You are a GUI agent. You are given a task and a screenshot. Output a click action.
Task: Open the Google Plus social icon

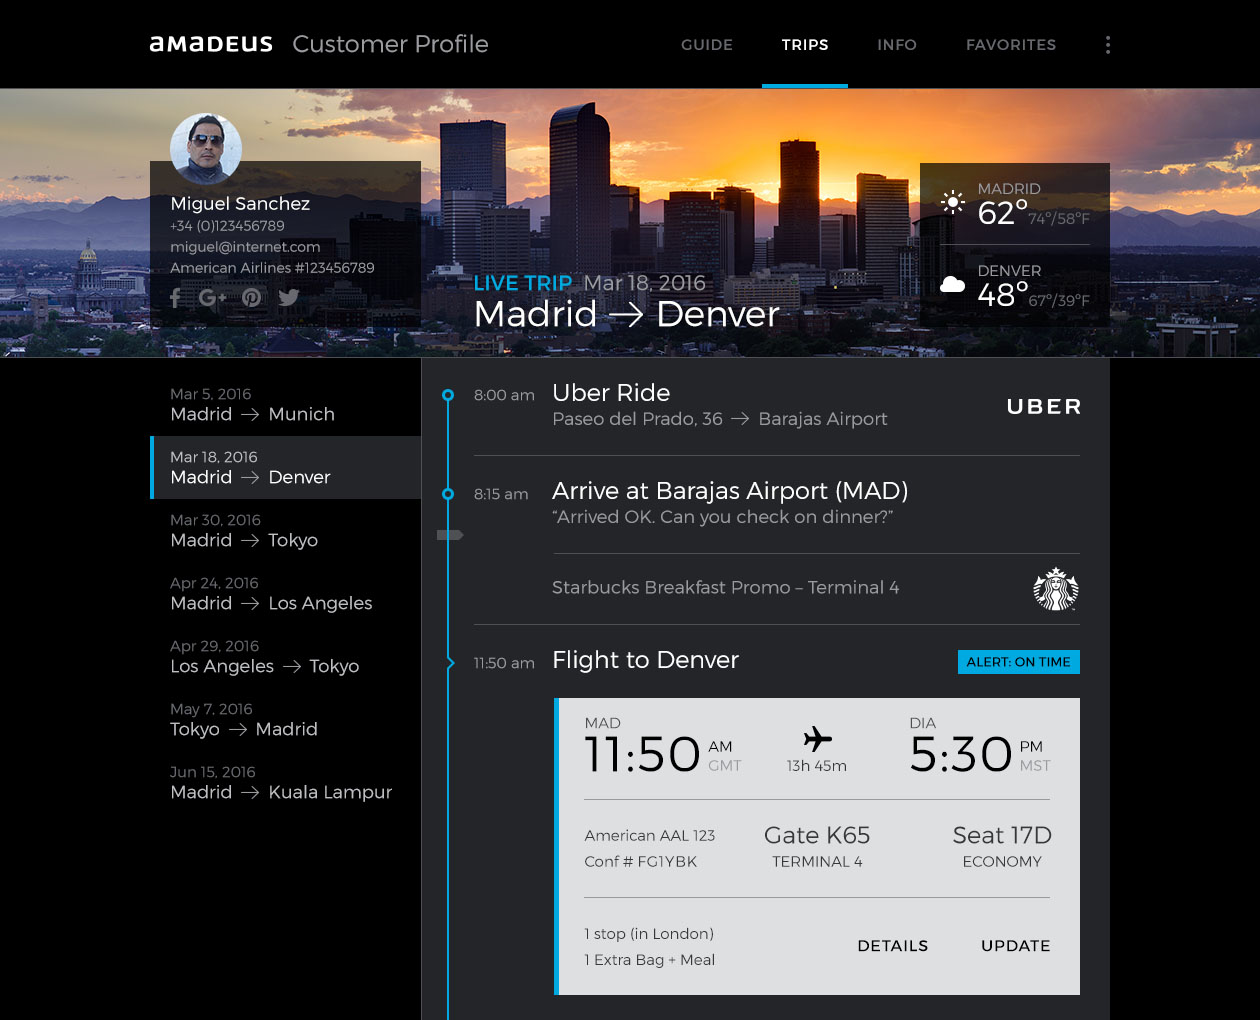coord(212,297)
